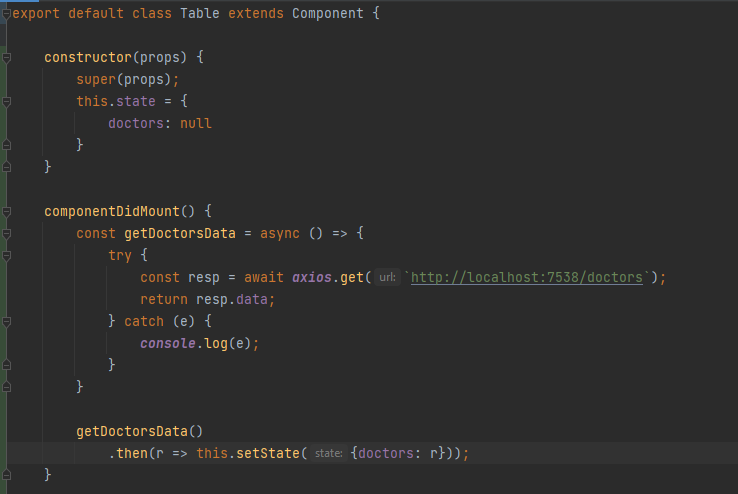Click the 'export' keyword
Screen dimensions: 738x494
click(36, 14)
